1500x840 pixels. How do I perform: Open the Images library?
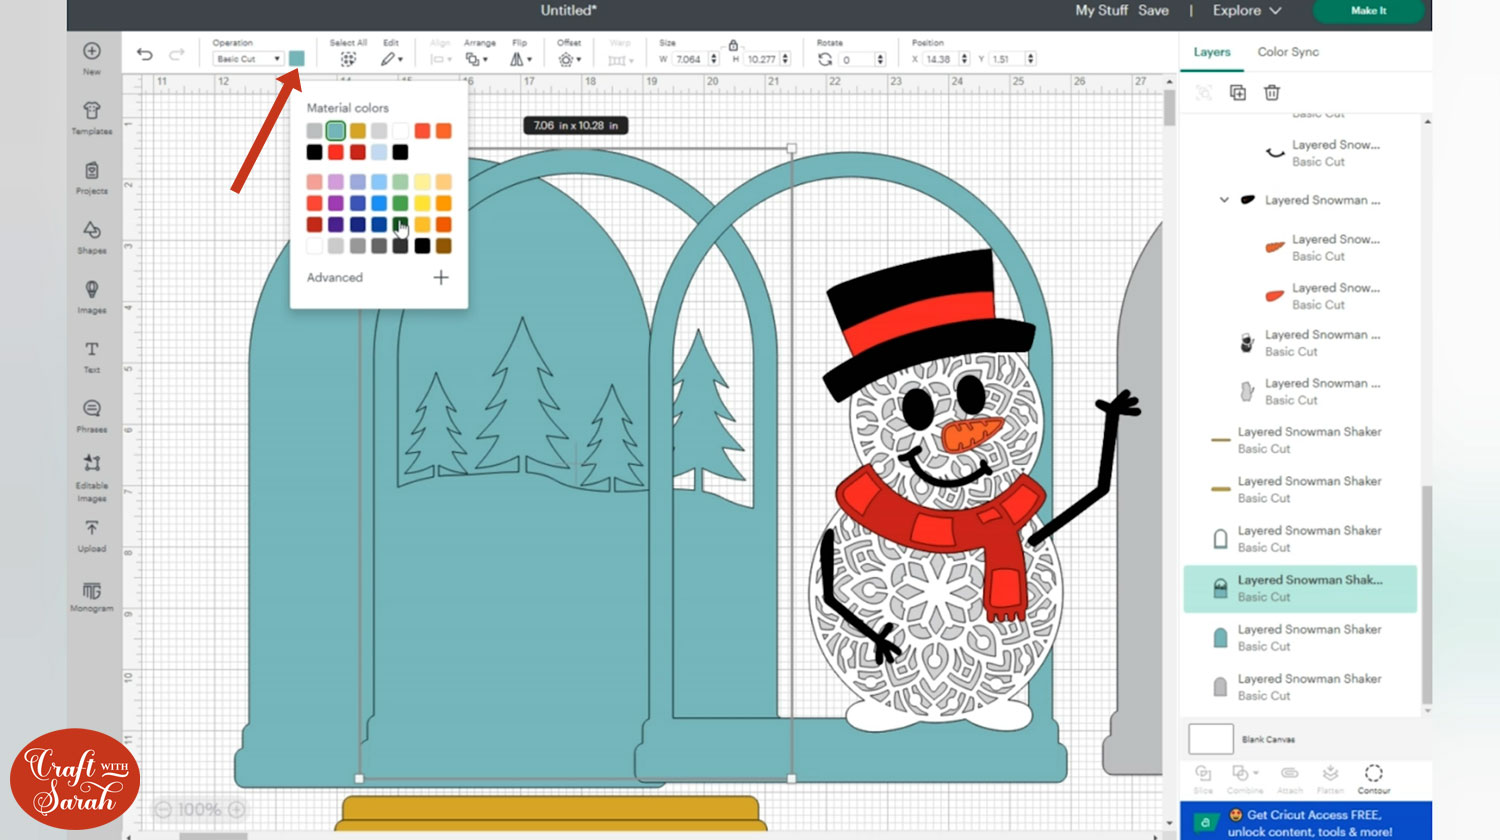coord(91,297)
